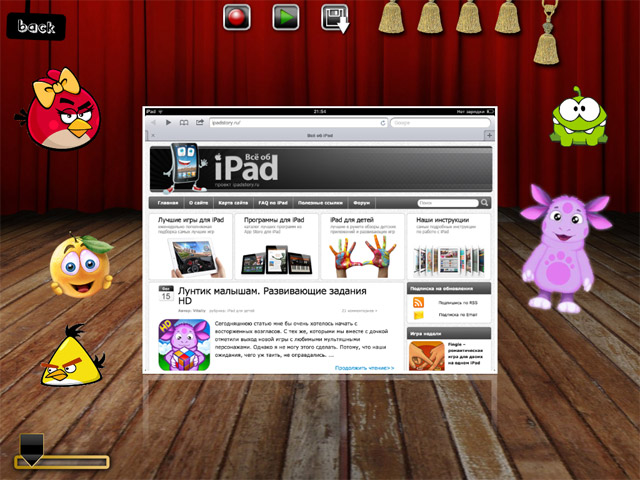
Task: Click the orange RSS feed icon
Action: 418,302
